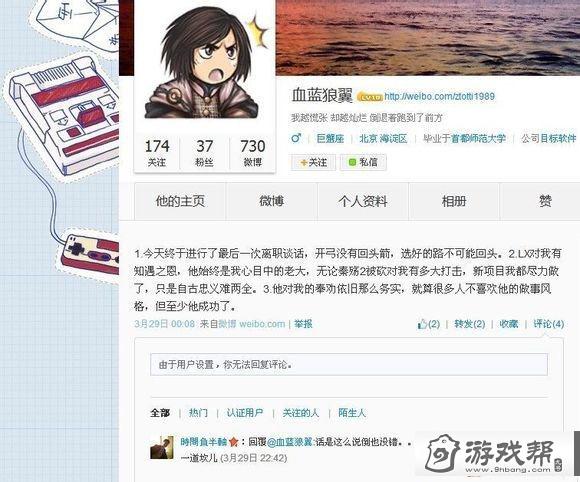Follow the user with +关注 button
The image size is (580, 482).
tap(314, 162)
